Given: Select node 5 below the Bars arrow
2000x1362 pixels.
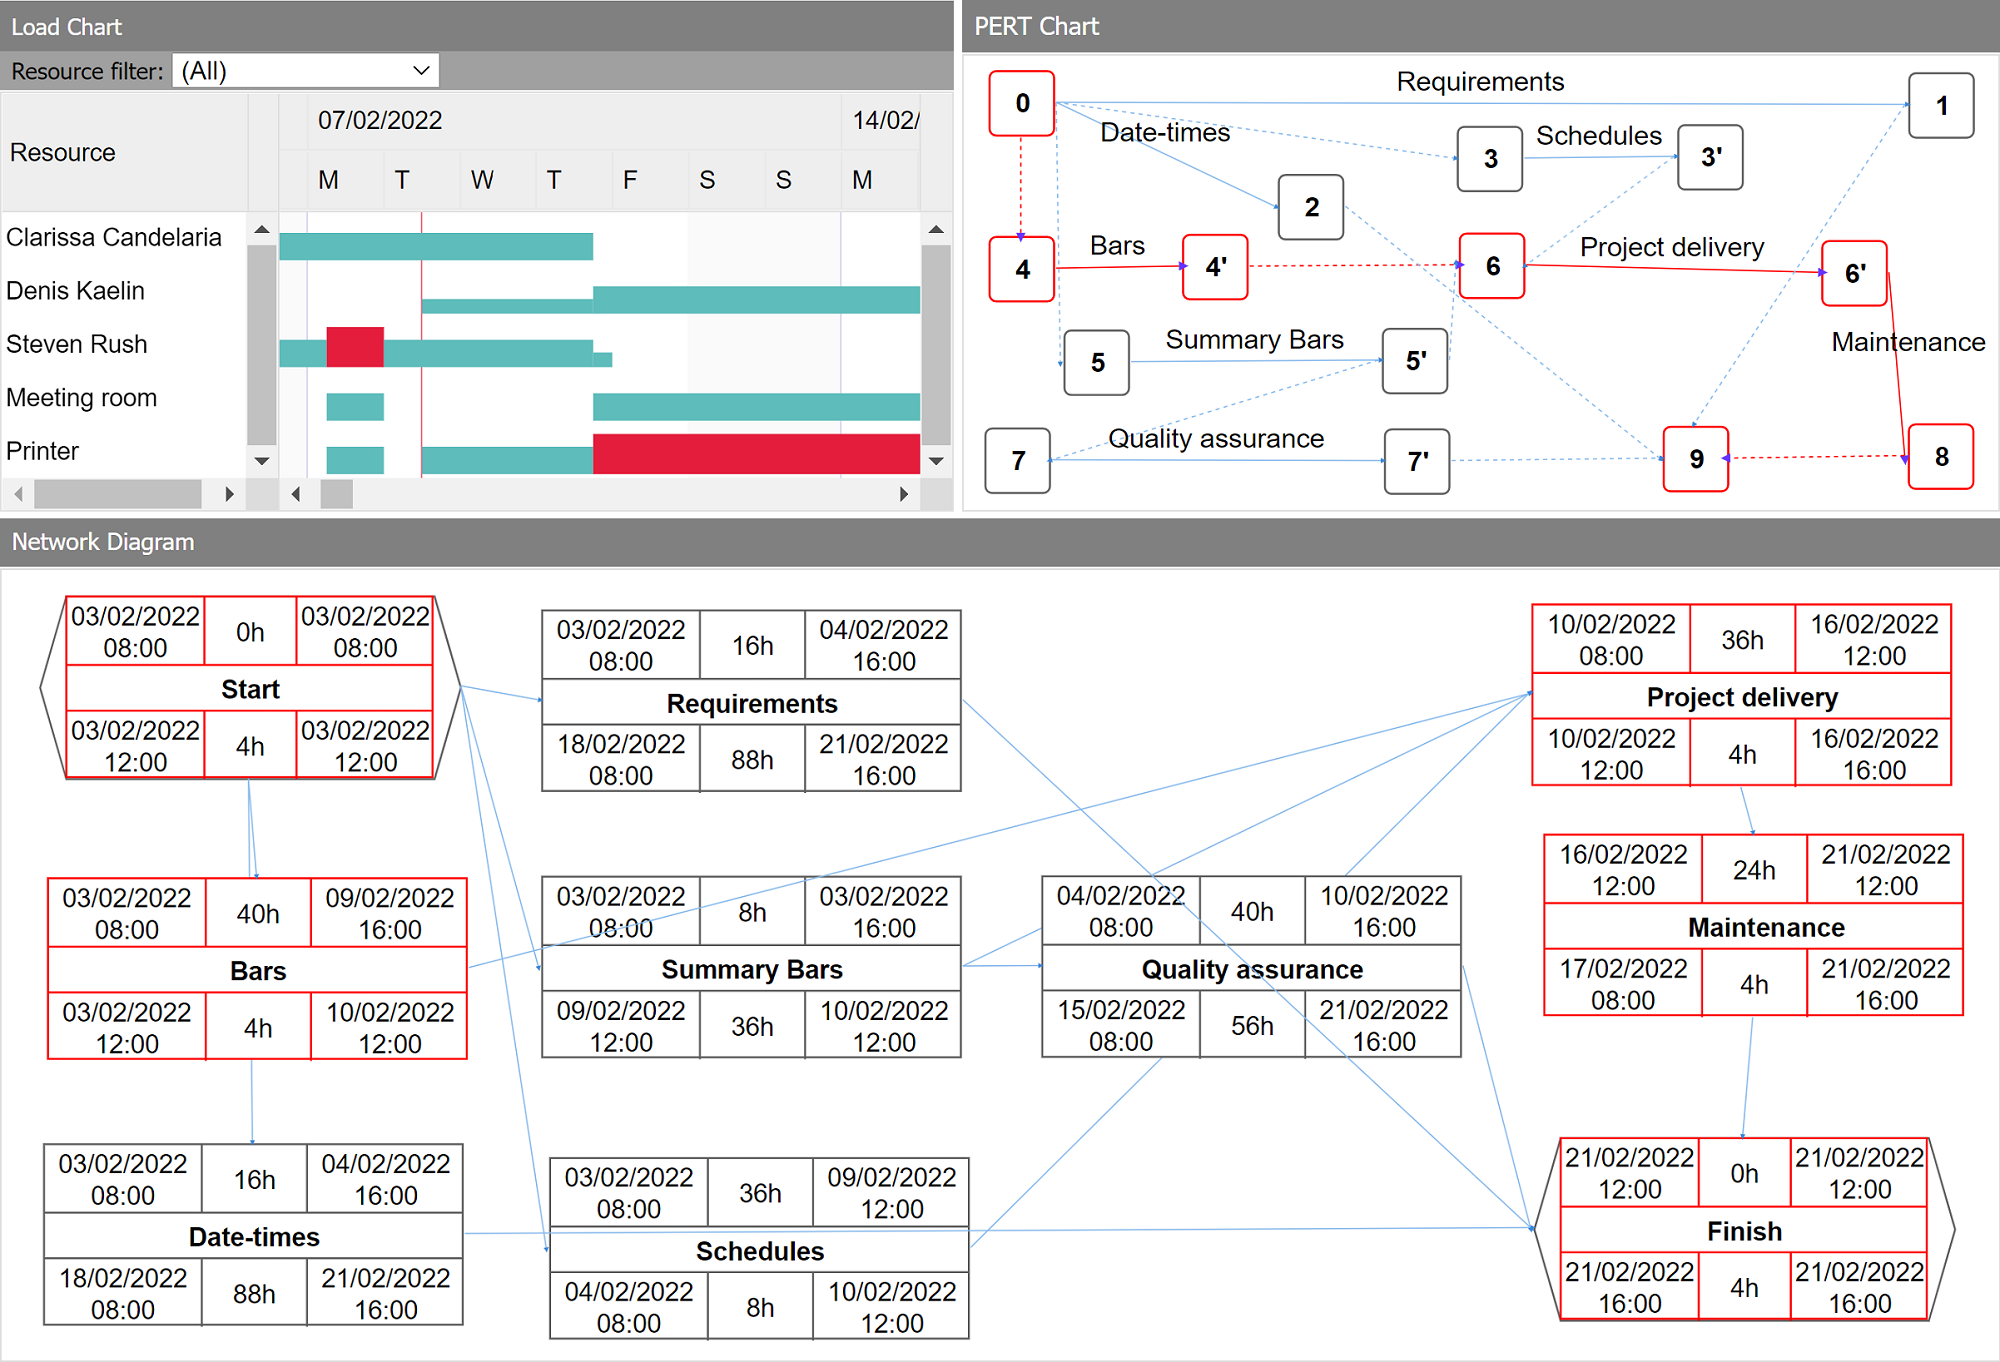Looking at the screenshot, I should click(1096, 364).
